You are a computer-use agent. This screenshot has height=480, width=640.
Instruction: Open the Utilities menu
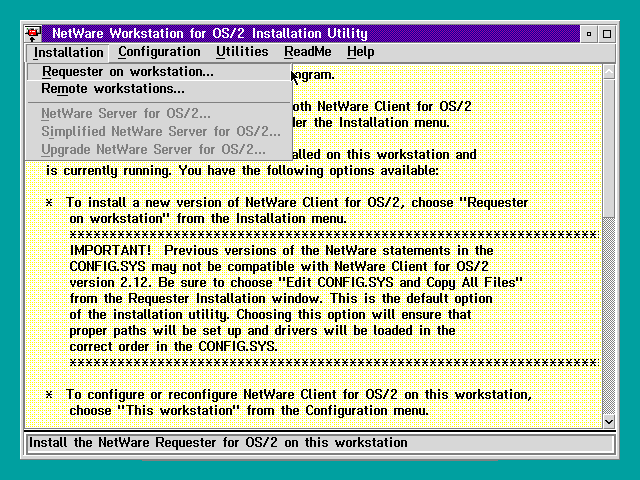242,52
